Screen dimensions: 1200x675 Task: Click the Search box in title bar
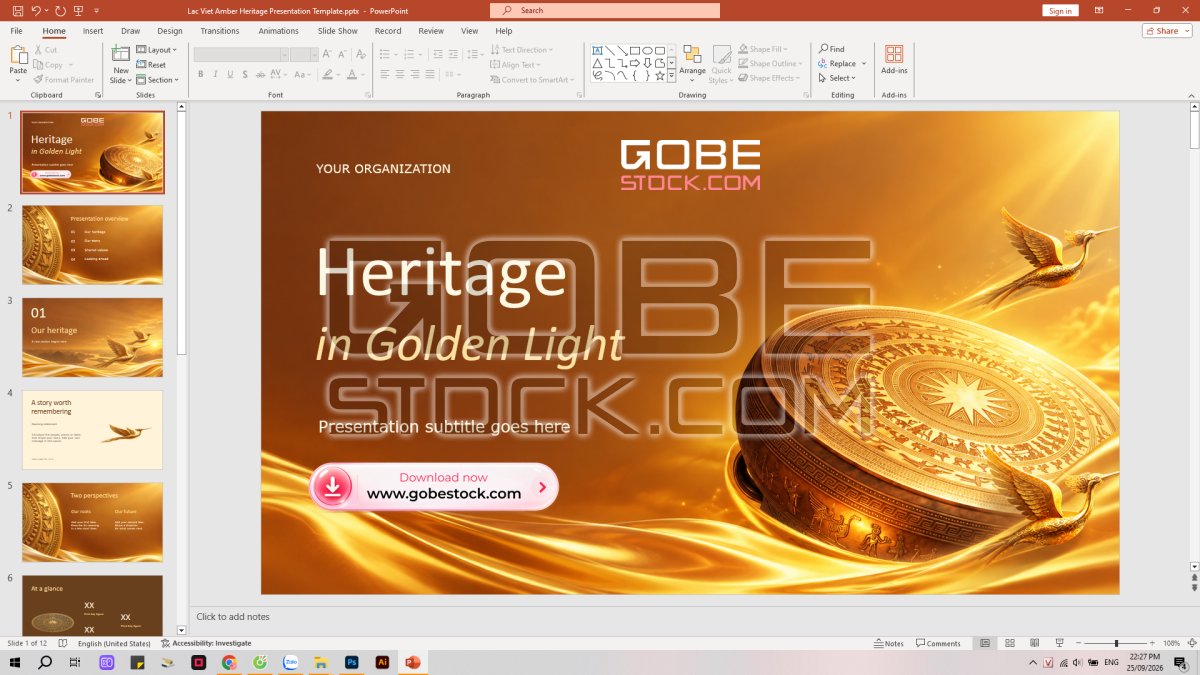(x=605, y=10)
